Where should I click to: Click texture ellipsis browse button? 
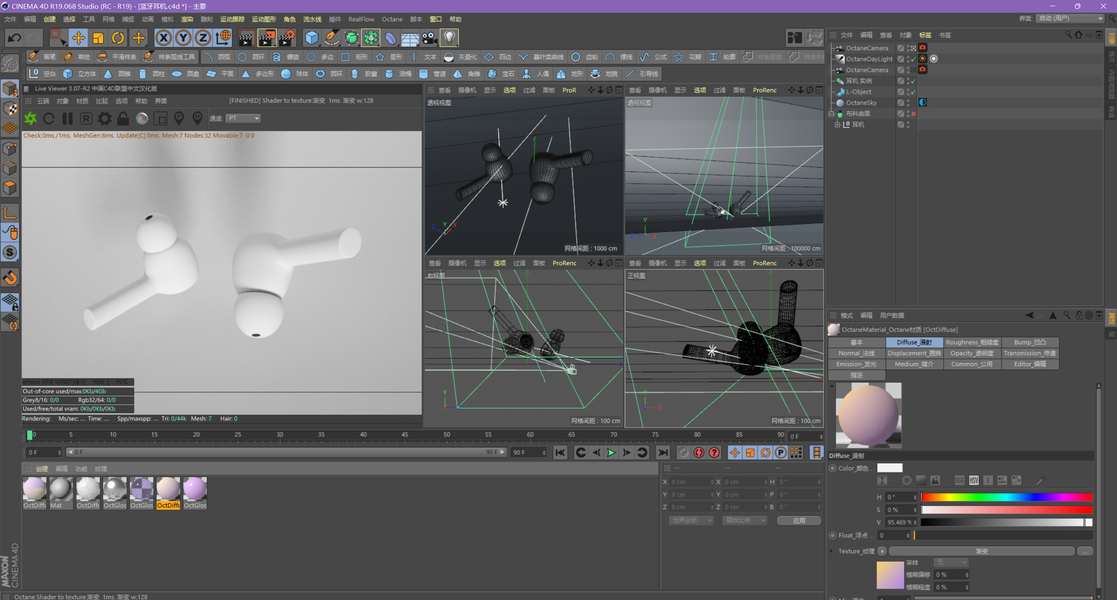tap(1085, 551)
